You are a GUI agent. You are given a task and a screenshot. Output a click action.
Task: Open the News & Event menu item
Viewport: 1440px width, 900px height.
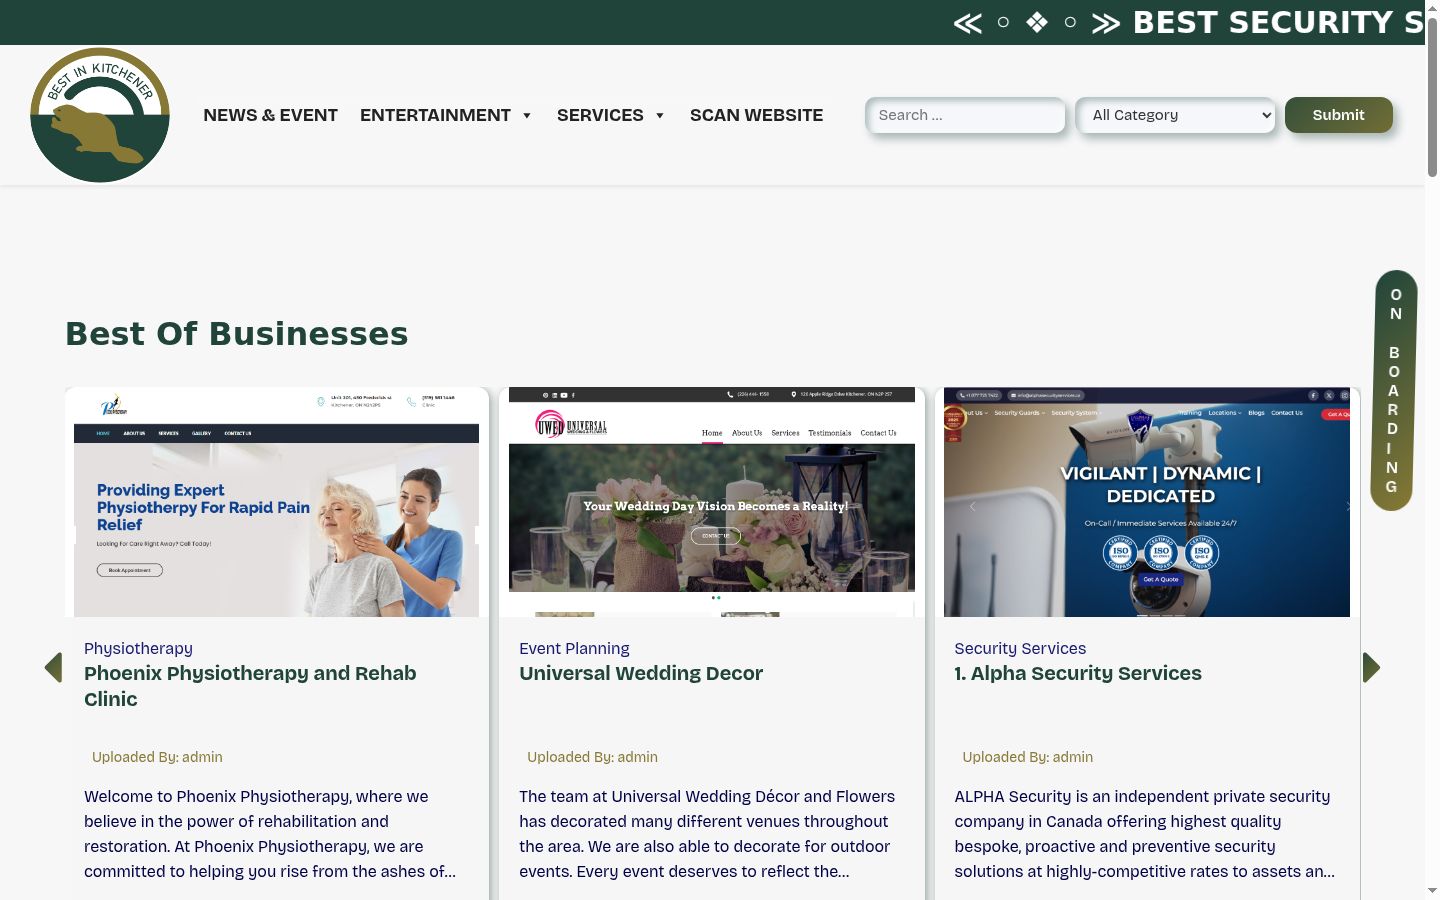click(270, 115)
